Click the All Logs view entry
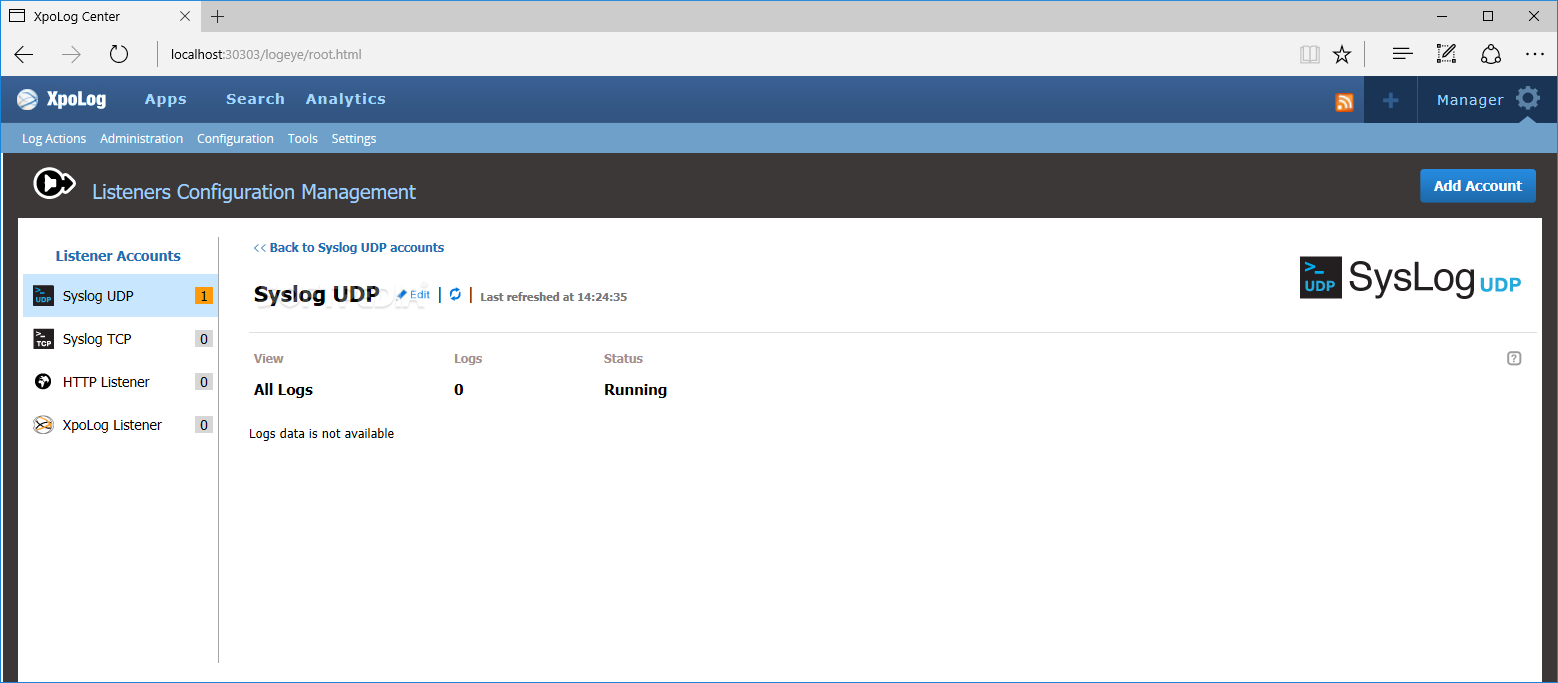 point(283,390)
